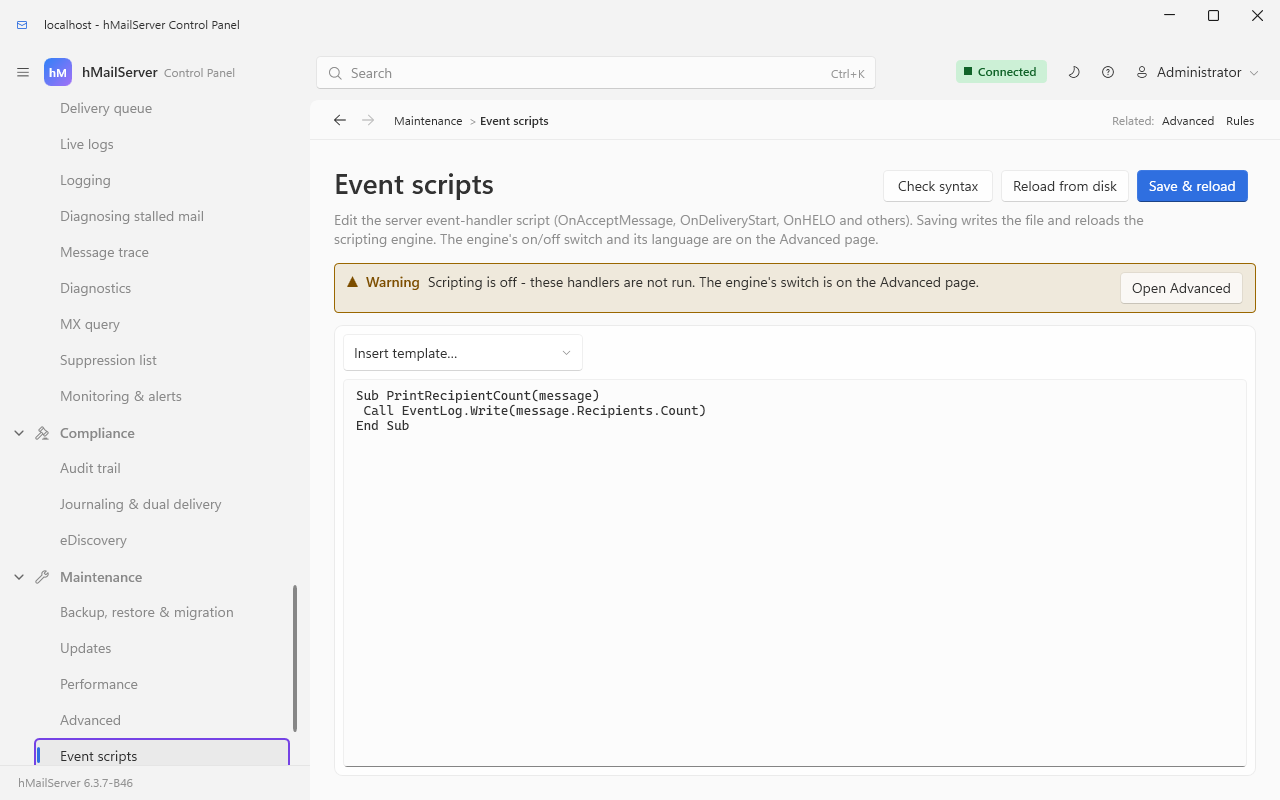Click the warning triangle icon
1280x800 pixels.
tap(352, 282)
